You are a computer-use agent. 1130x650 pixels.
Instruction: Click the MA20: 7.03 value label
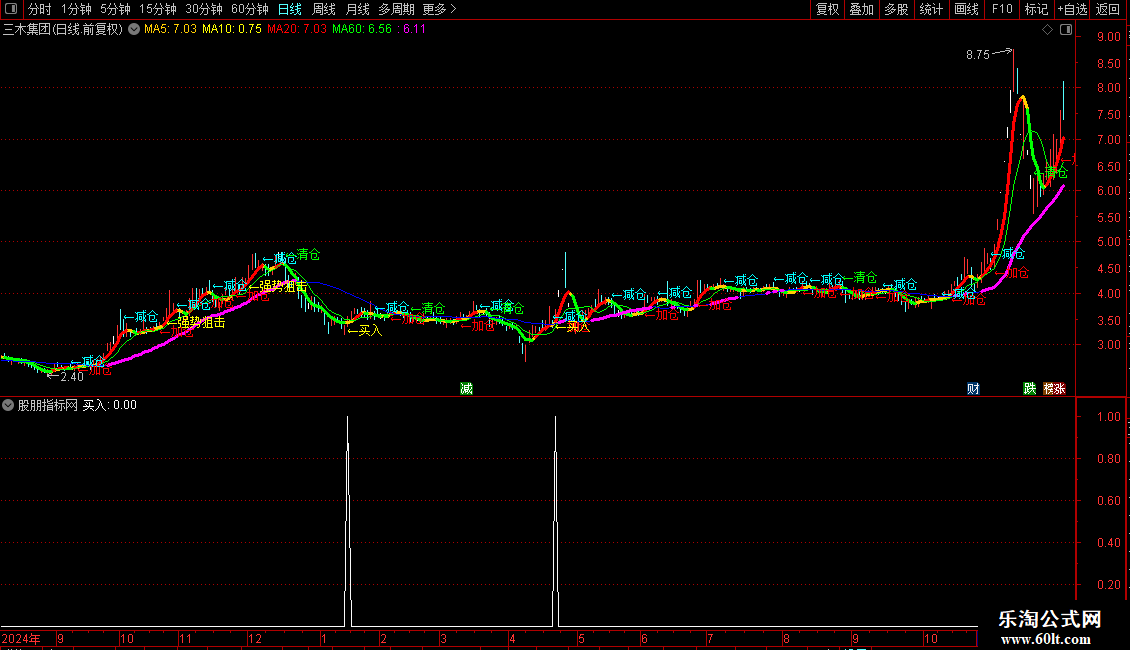tap(297, 29)
